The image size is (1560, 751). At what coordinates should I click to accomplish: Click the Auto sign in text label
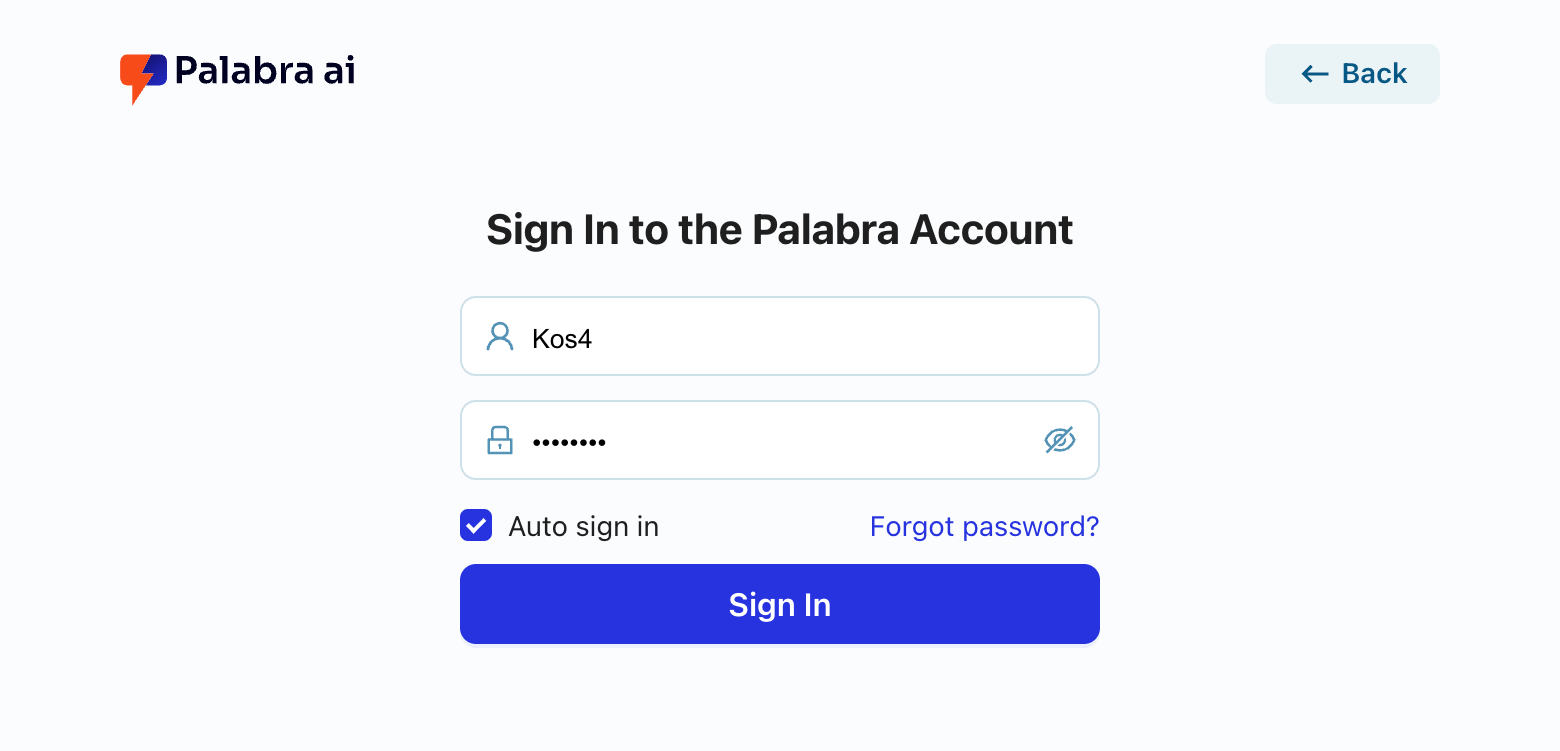click(584, 526)
